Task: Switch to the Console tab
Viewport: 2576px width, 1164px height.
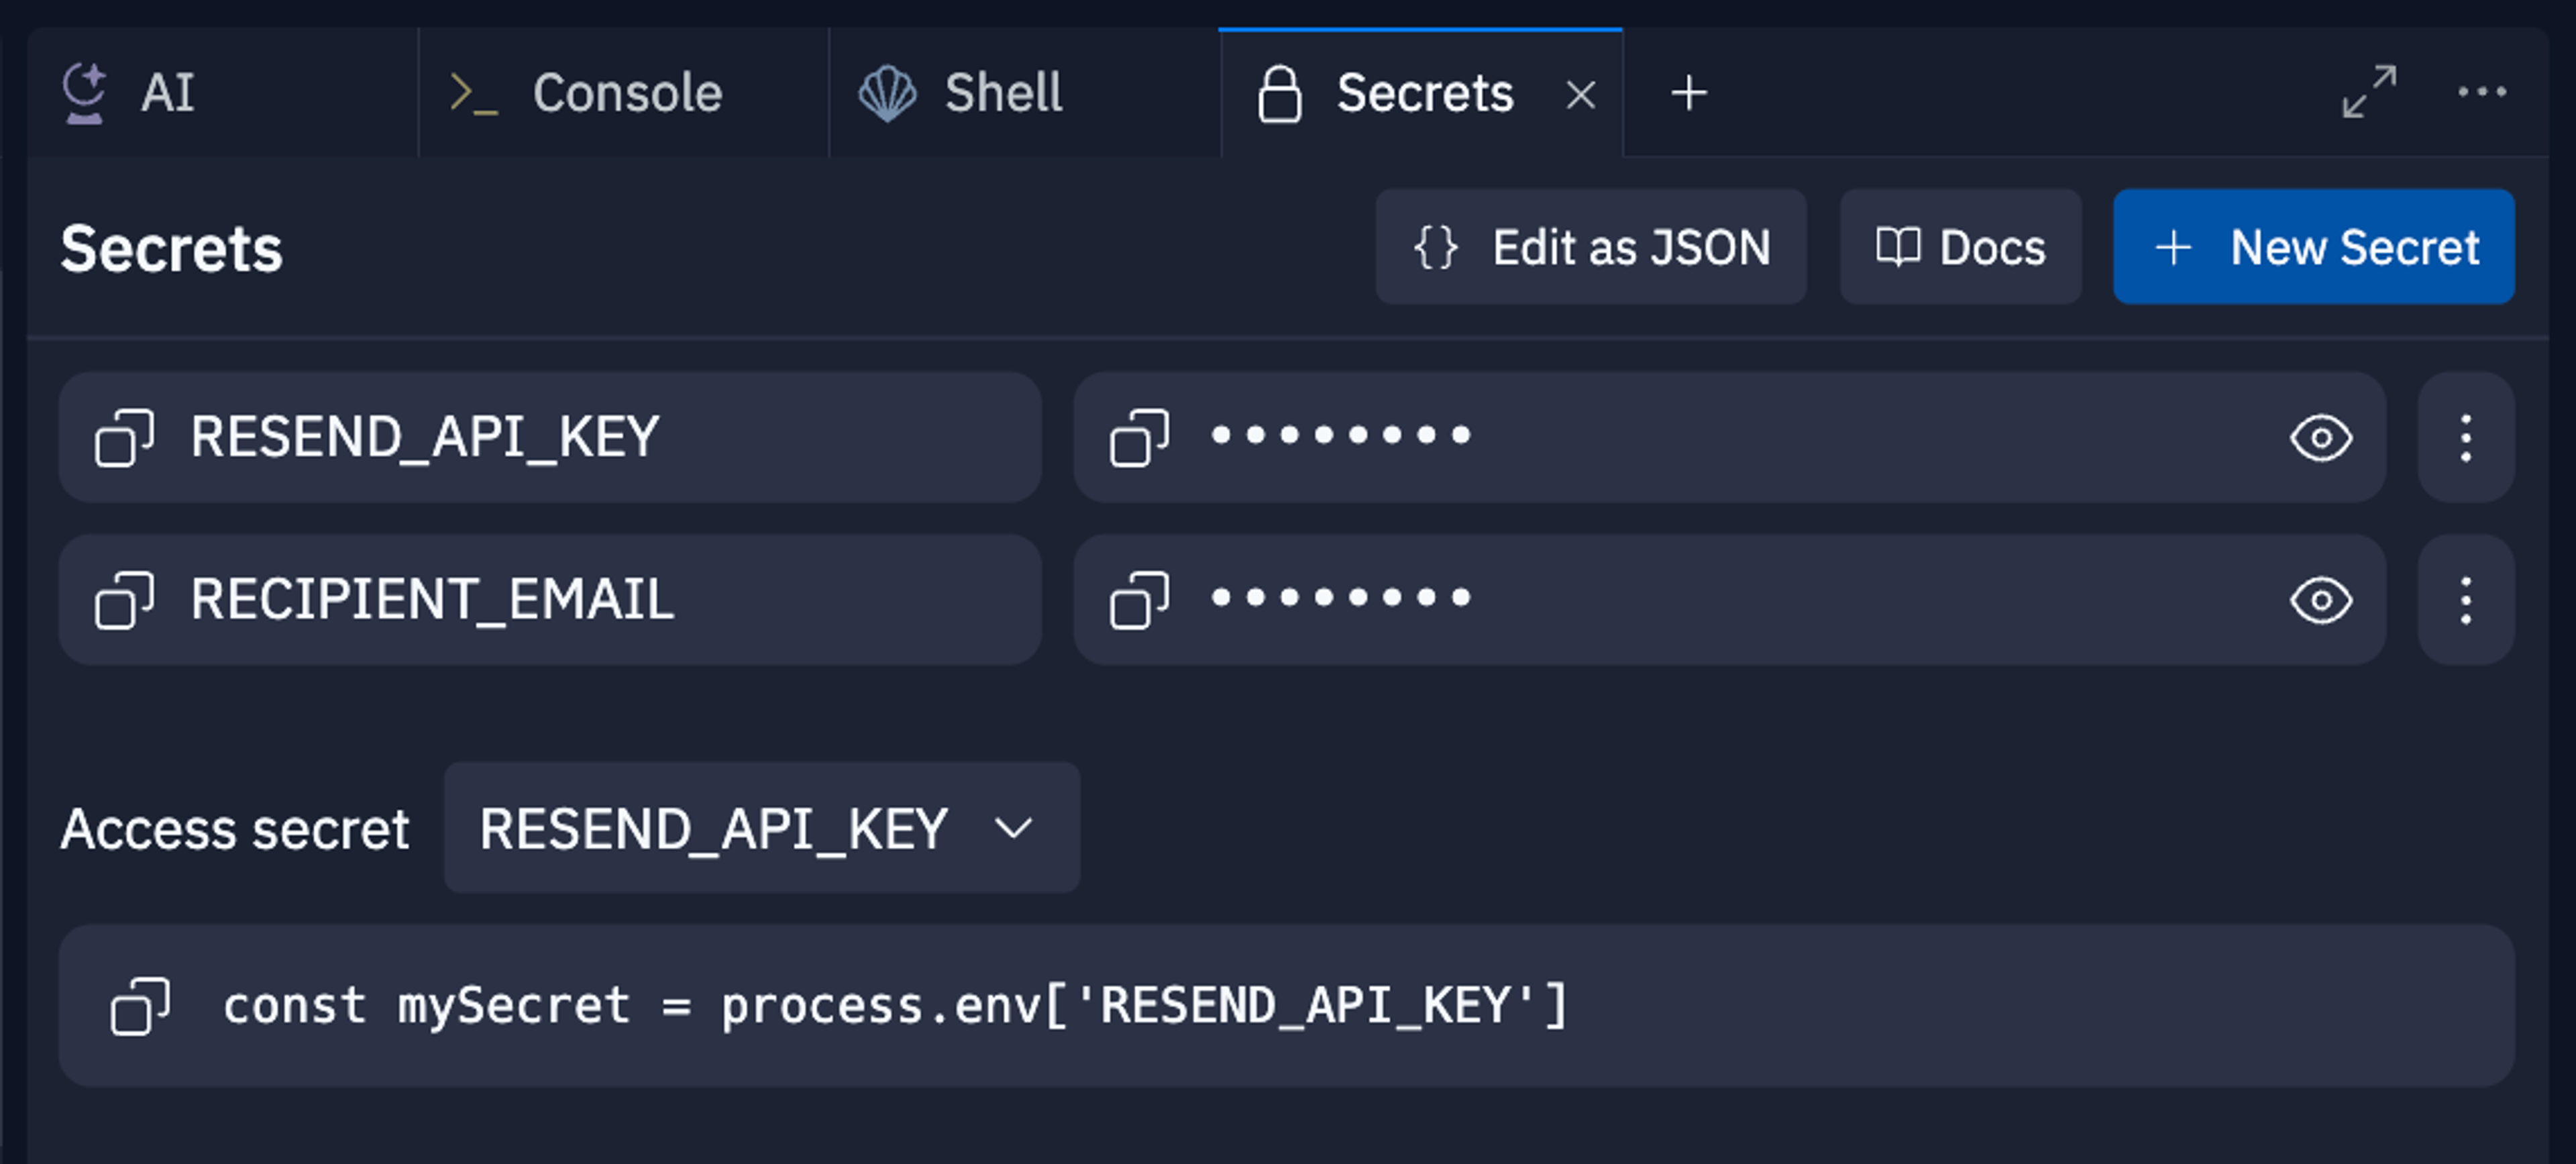Action: coord(625,93)
